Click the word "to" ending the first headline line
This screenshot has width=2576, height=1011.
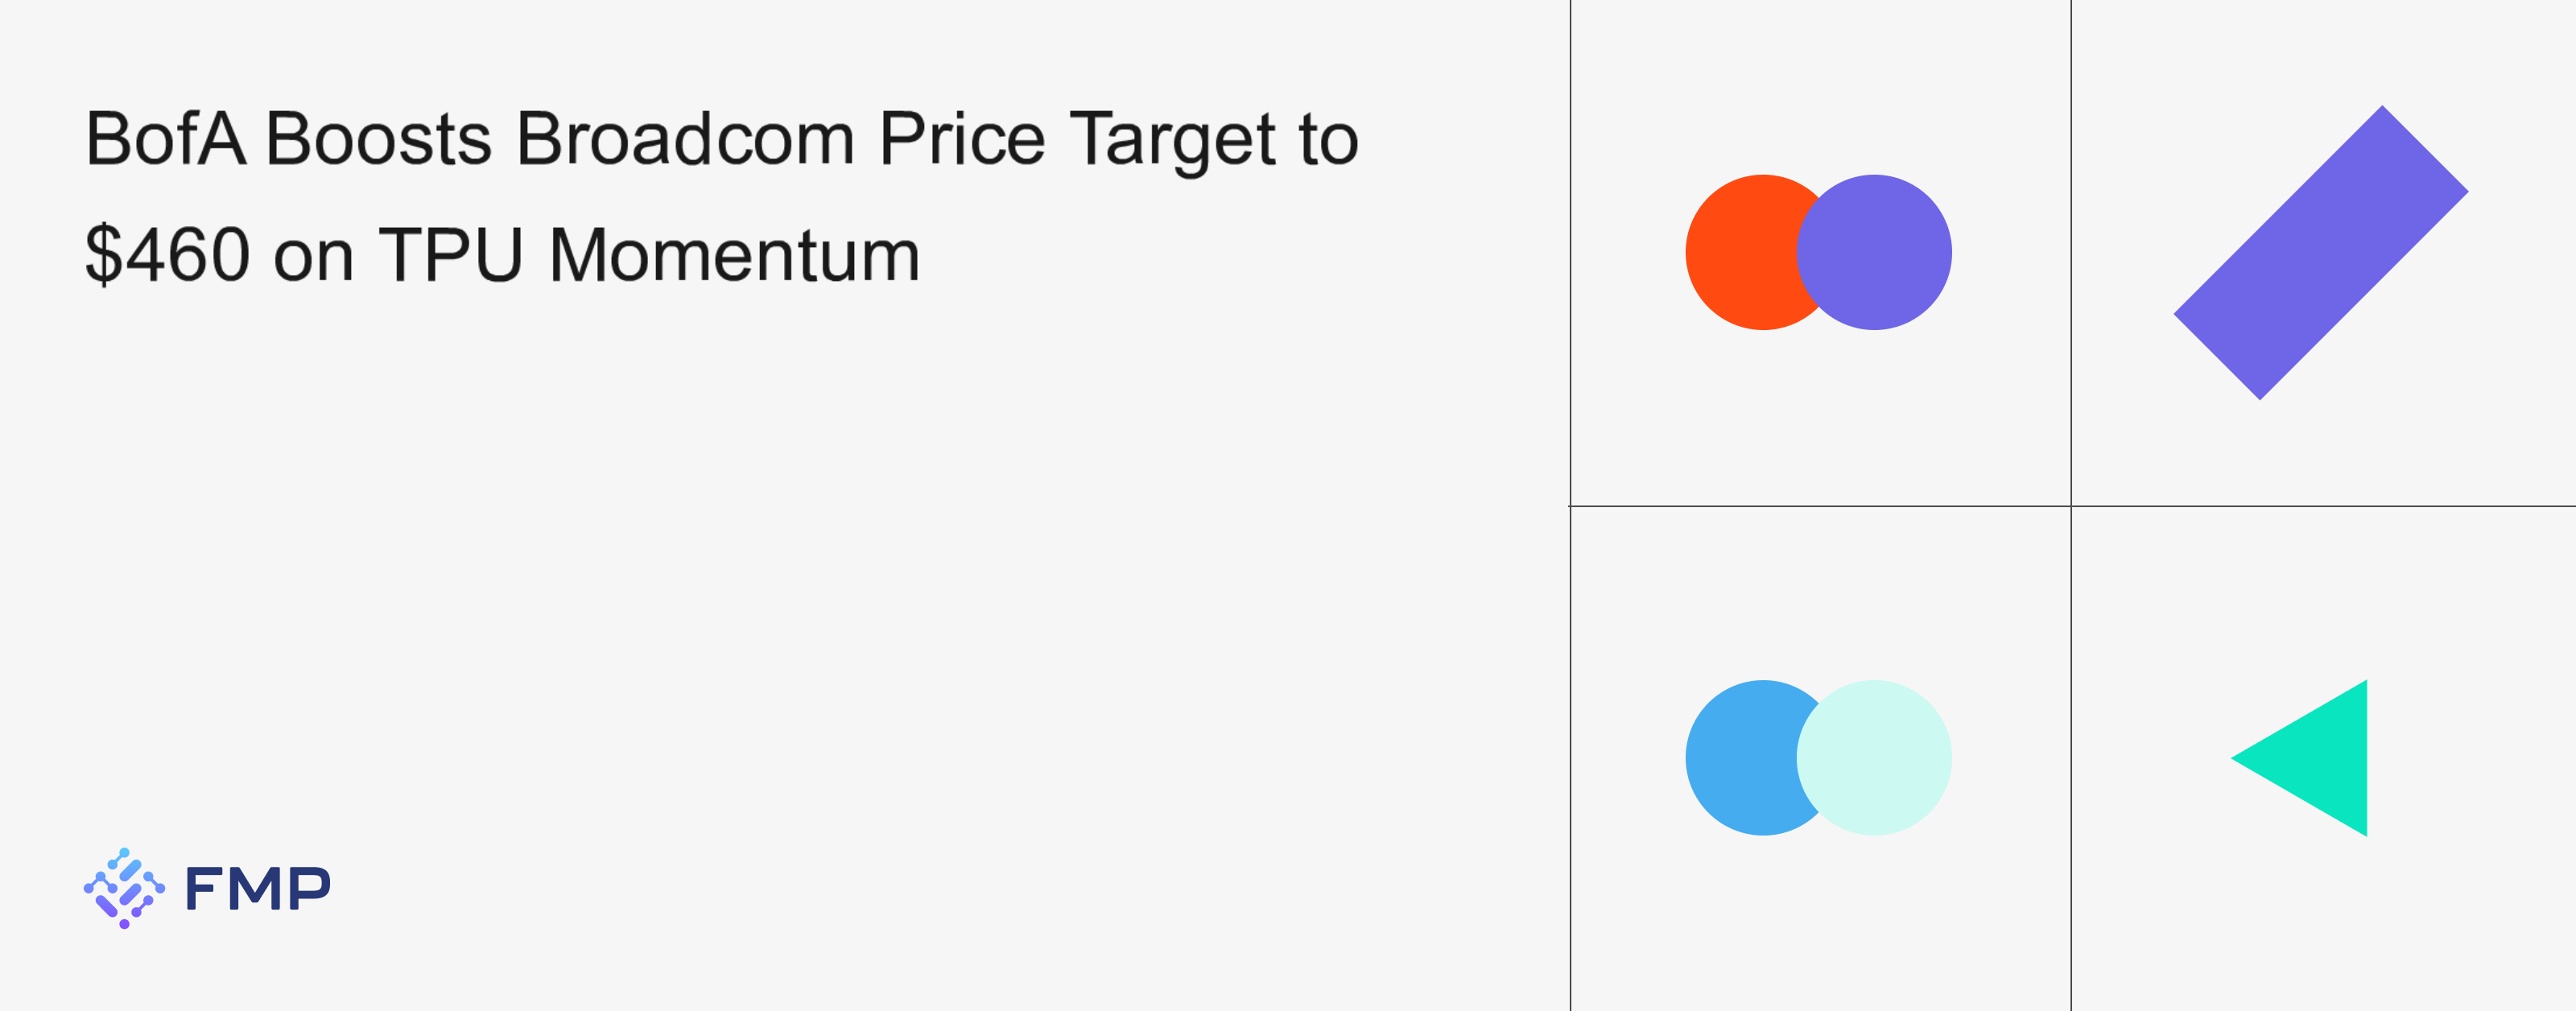1328,139
